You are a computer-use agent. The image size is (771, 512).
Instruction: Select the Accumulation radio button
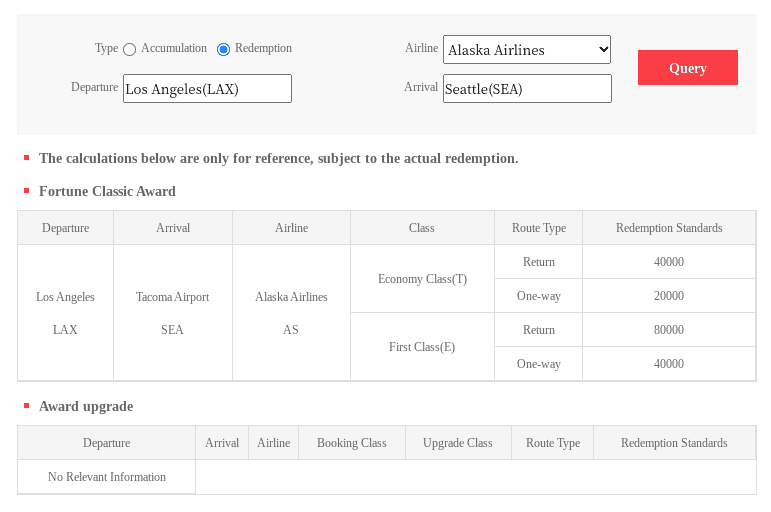pos(130,49)
